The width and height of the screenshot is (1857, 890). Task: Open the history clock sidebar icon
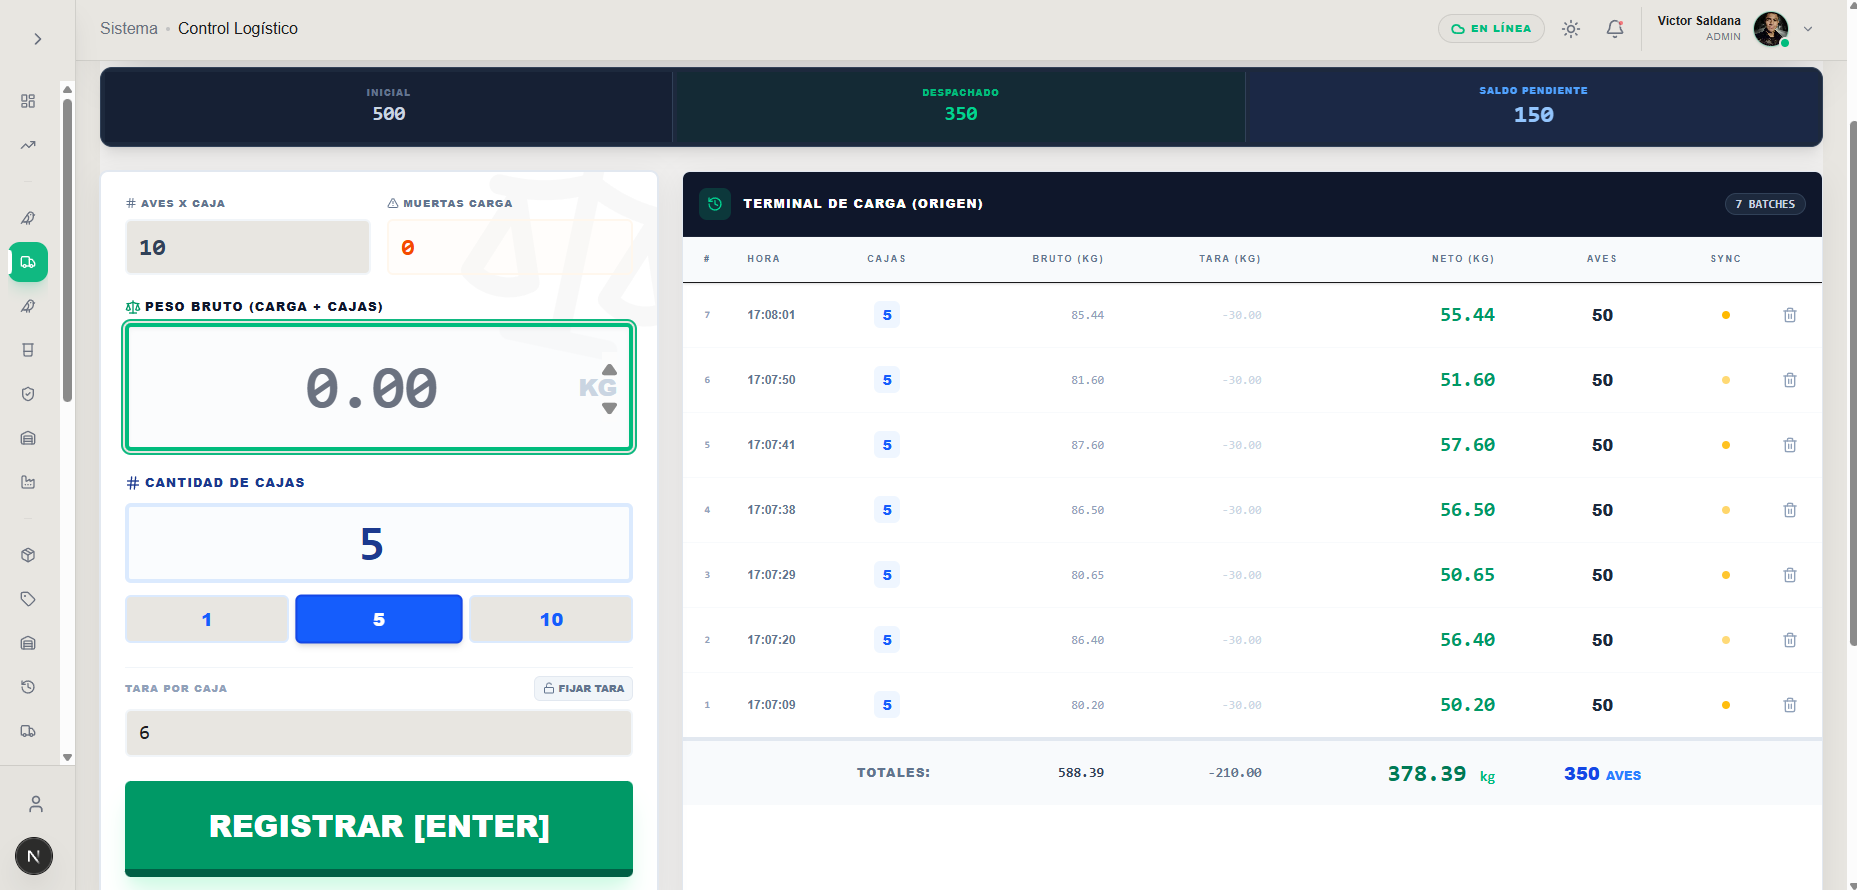point(28,687)
